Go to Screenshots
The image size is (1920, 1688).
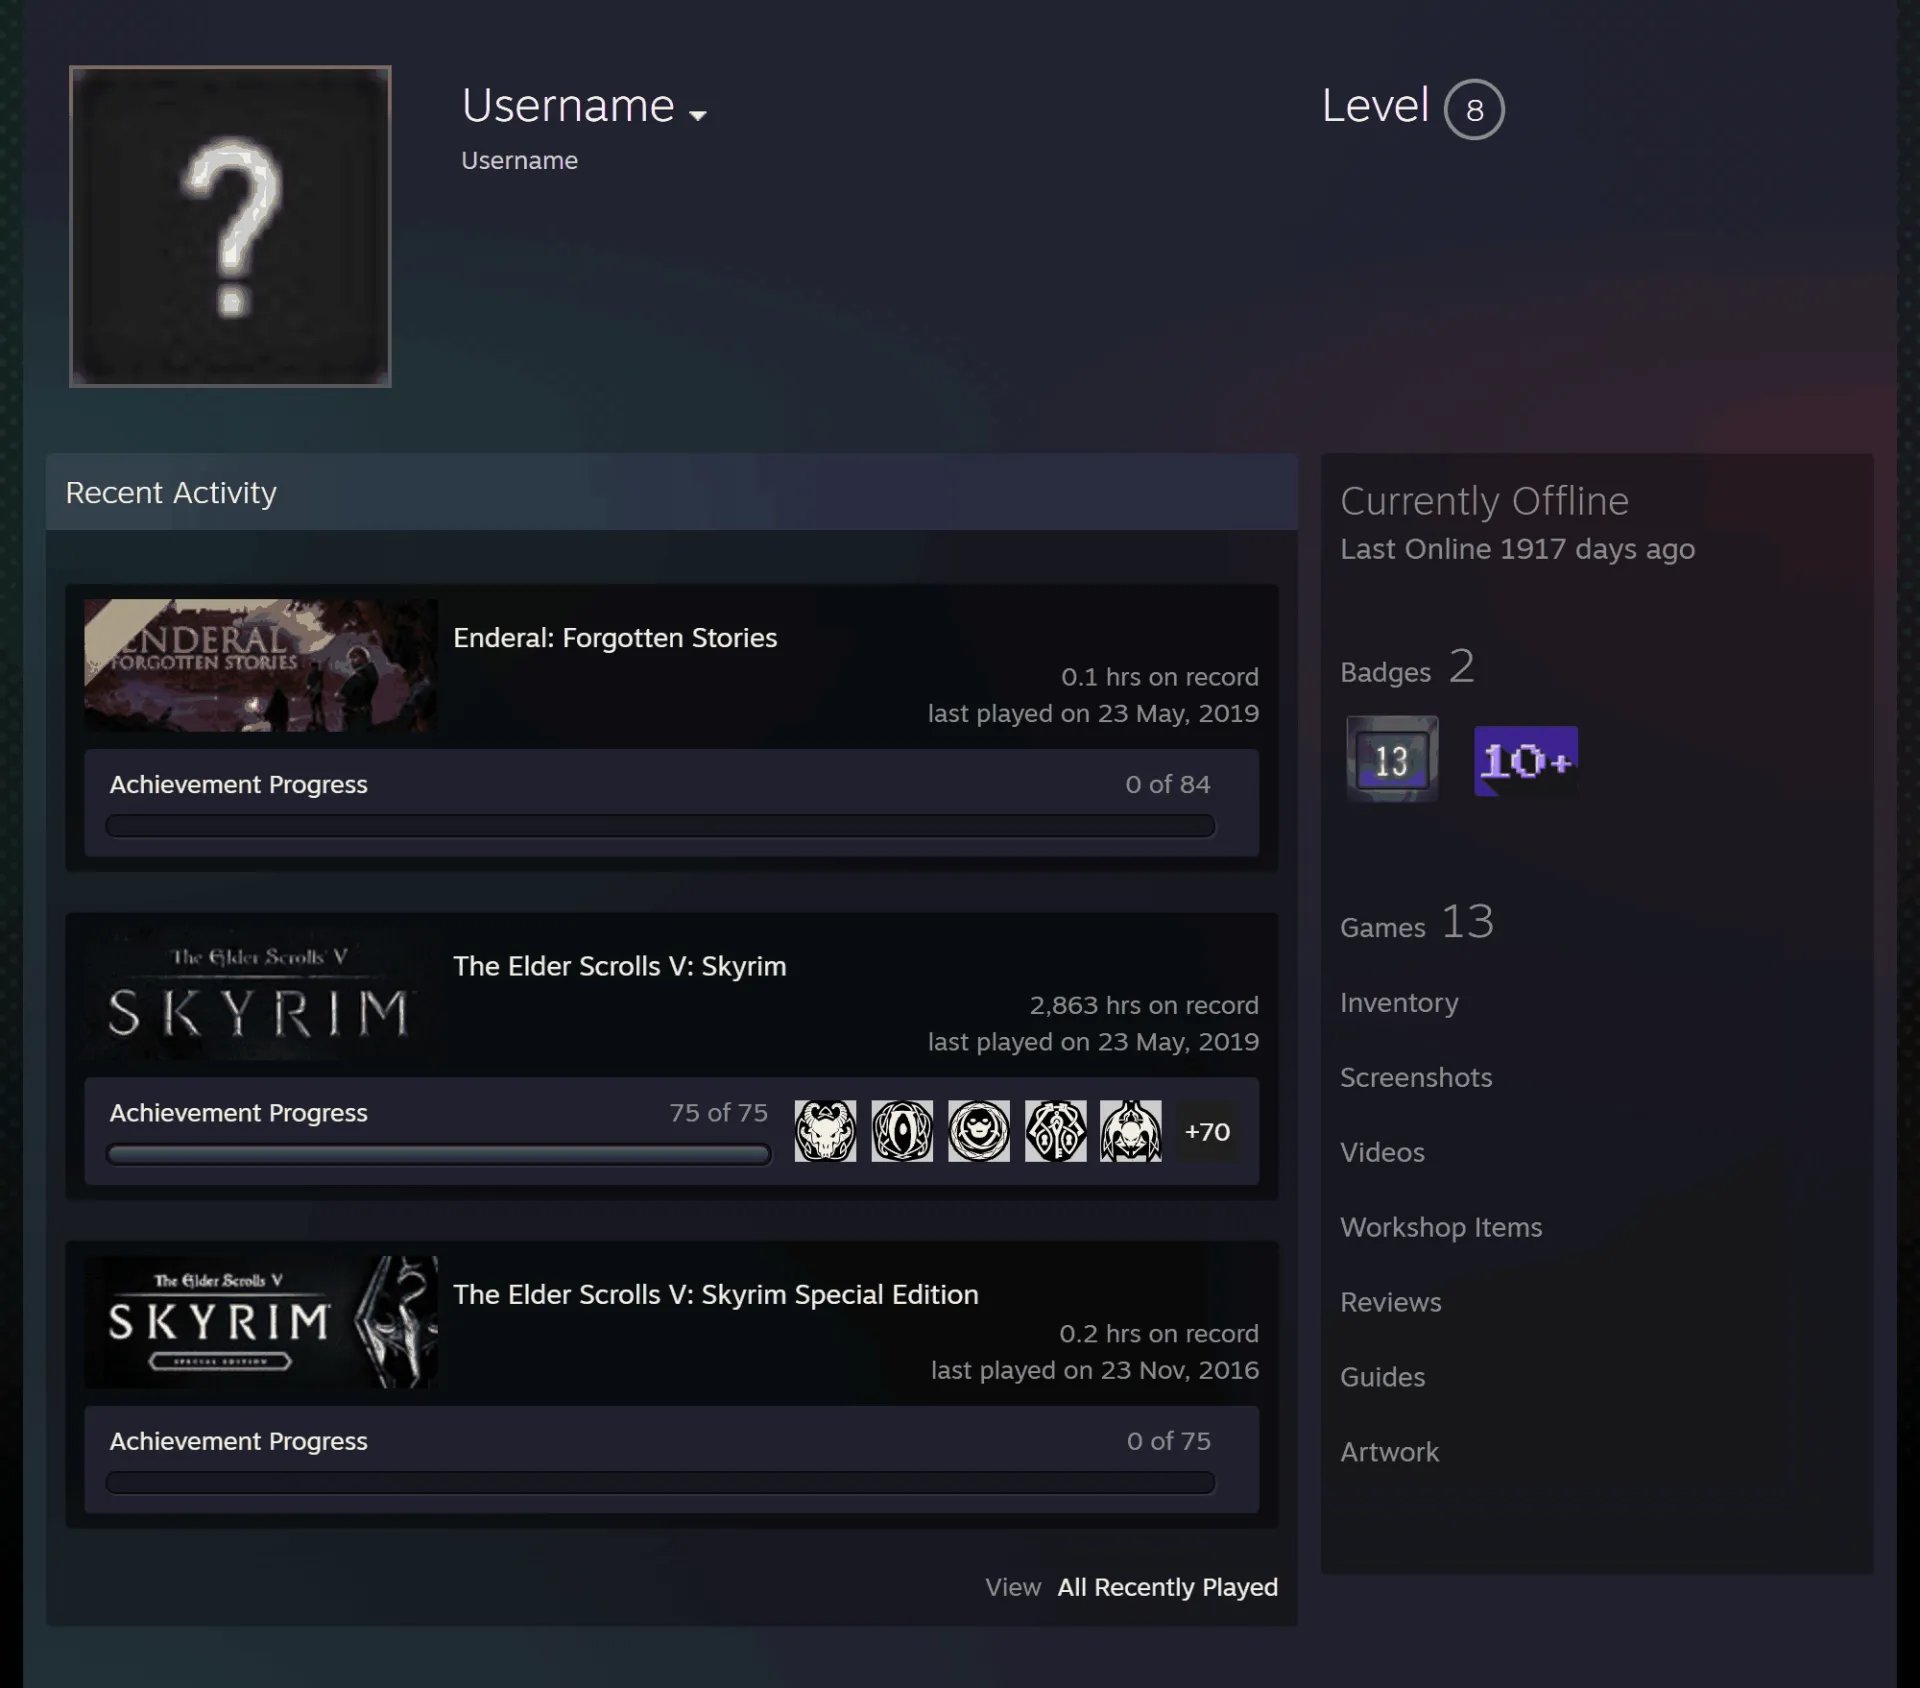click(1416, 1078)
